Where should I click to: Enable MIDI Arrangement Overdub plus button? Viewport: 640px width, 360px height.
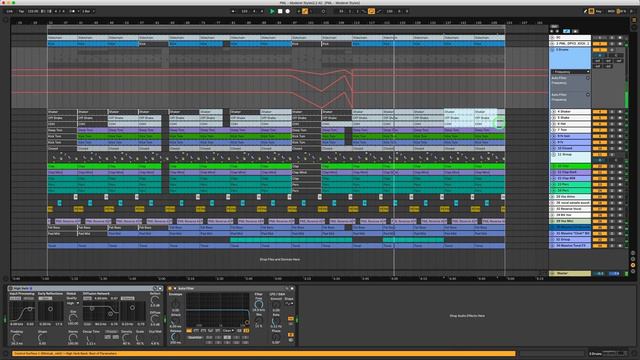[x=299, y=11]
